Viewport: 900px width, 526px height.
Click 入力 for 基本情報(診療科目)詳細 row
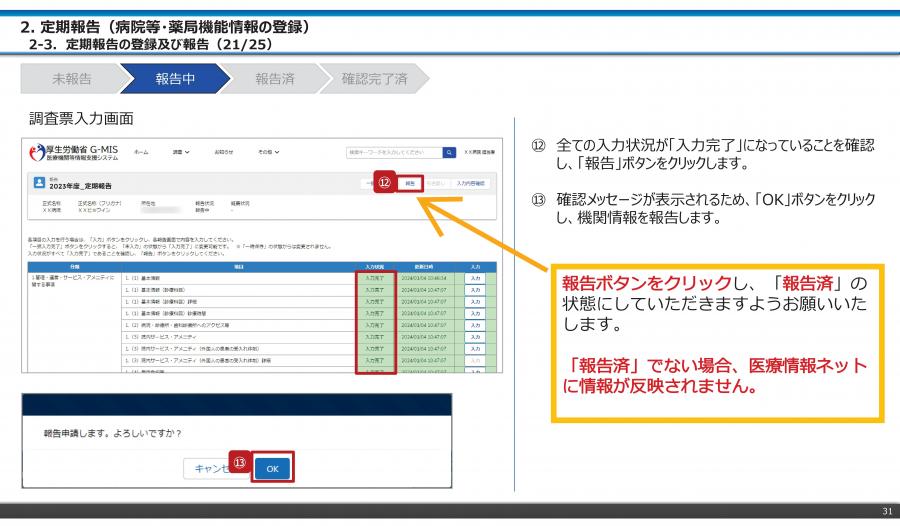pos(475,301)
